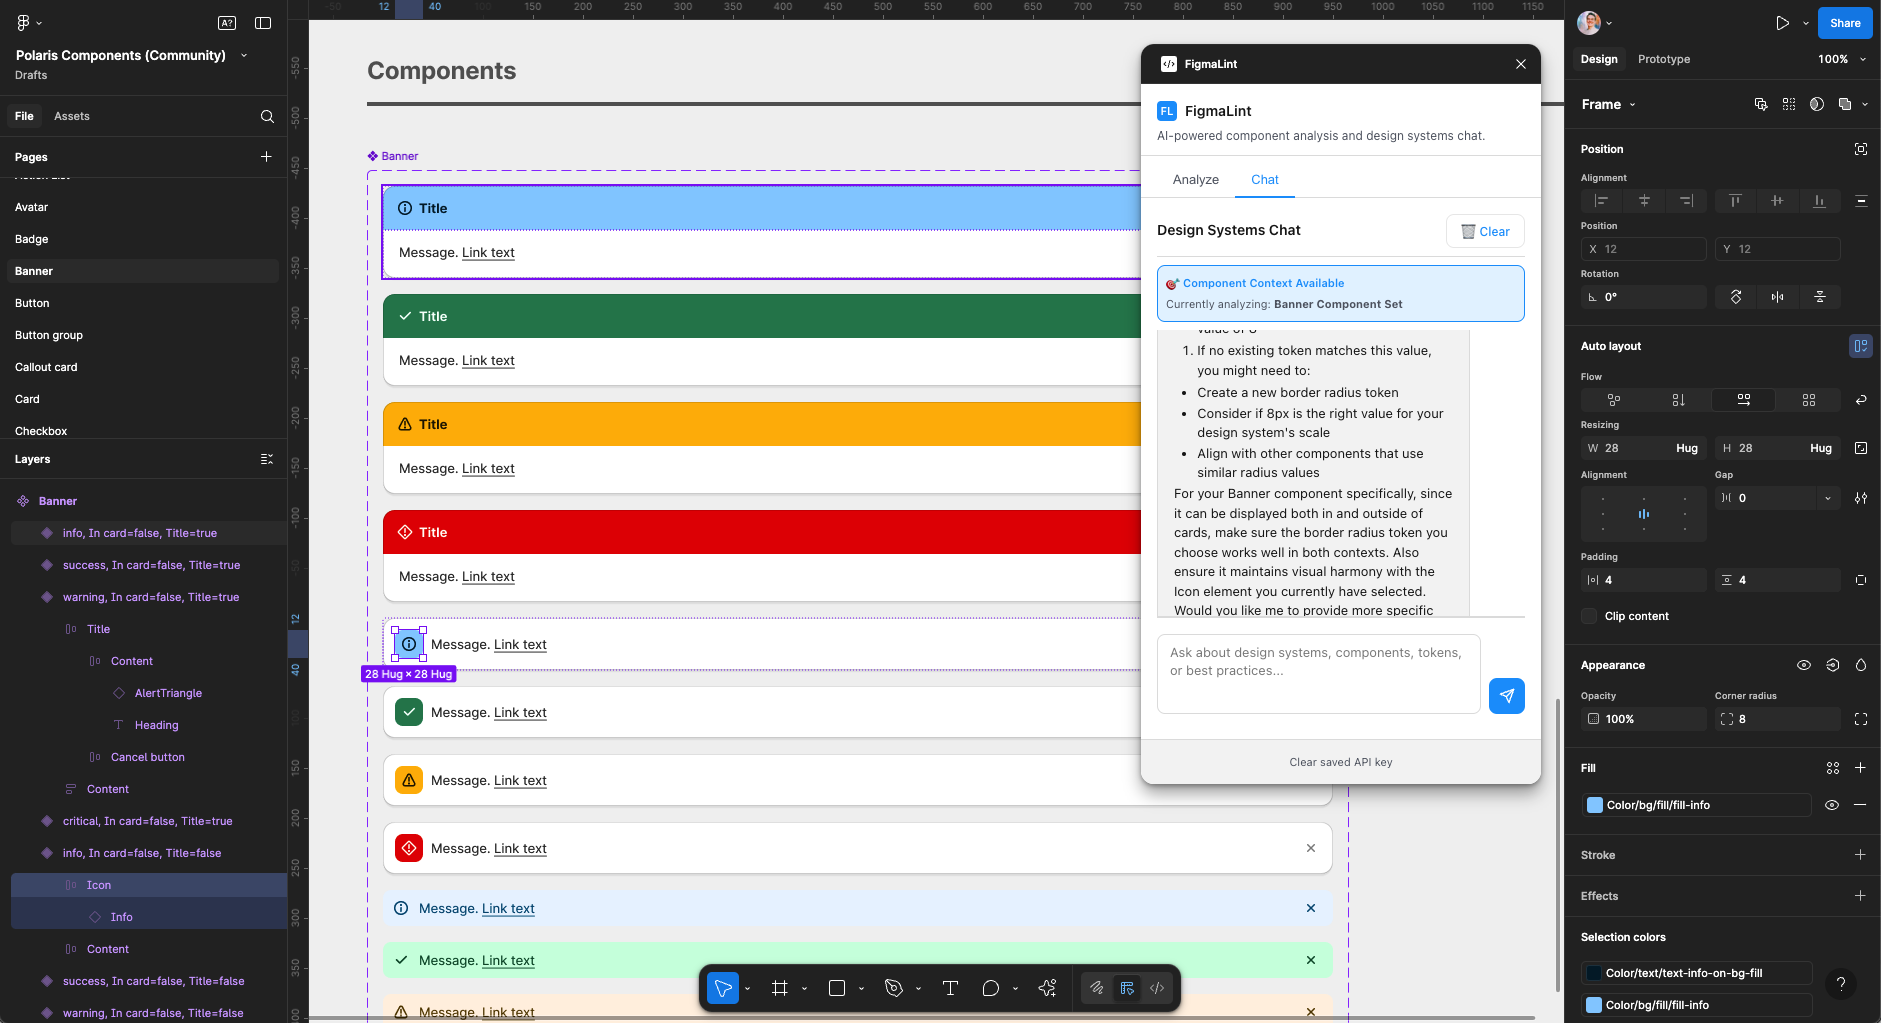Click the Present play icon
Image resolution: width=1881 pixels, height=1023 pixels.
tap(1782, 23)
